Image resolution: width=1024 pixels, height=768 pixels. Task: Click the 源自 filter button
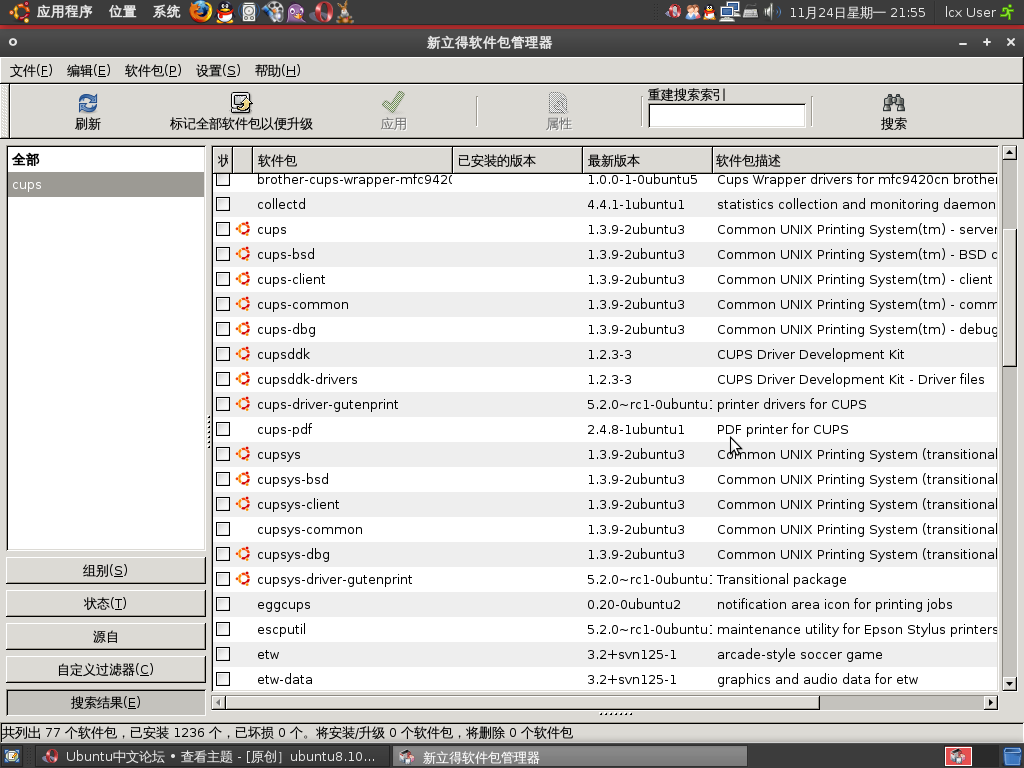click(x=106, y=637)
